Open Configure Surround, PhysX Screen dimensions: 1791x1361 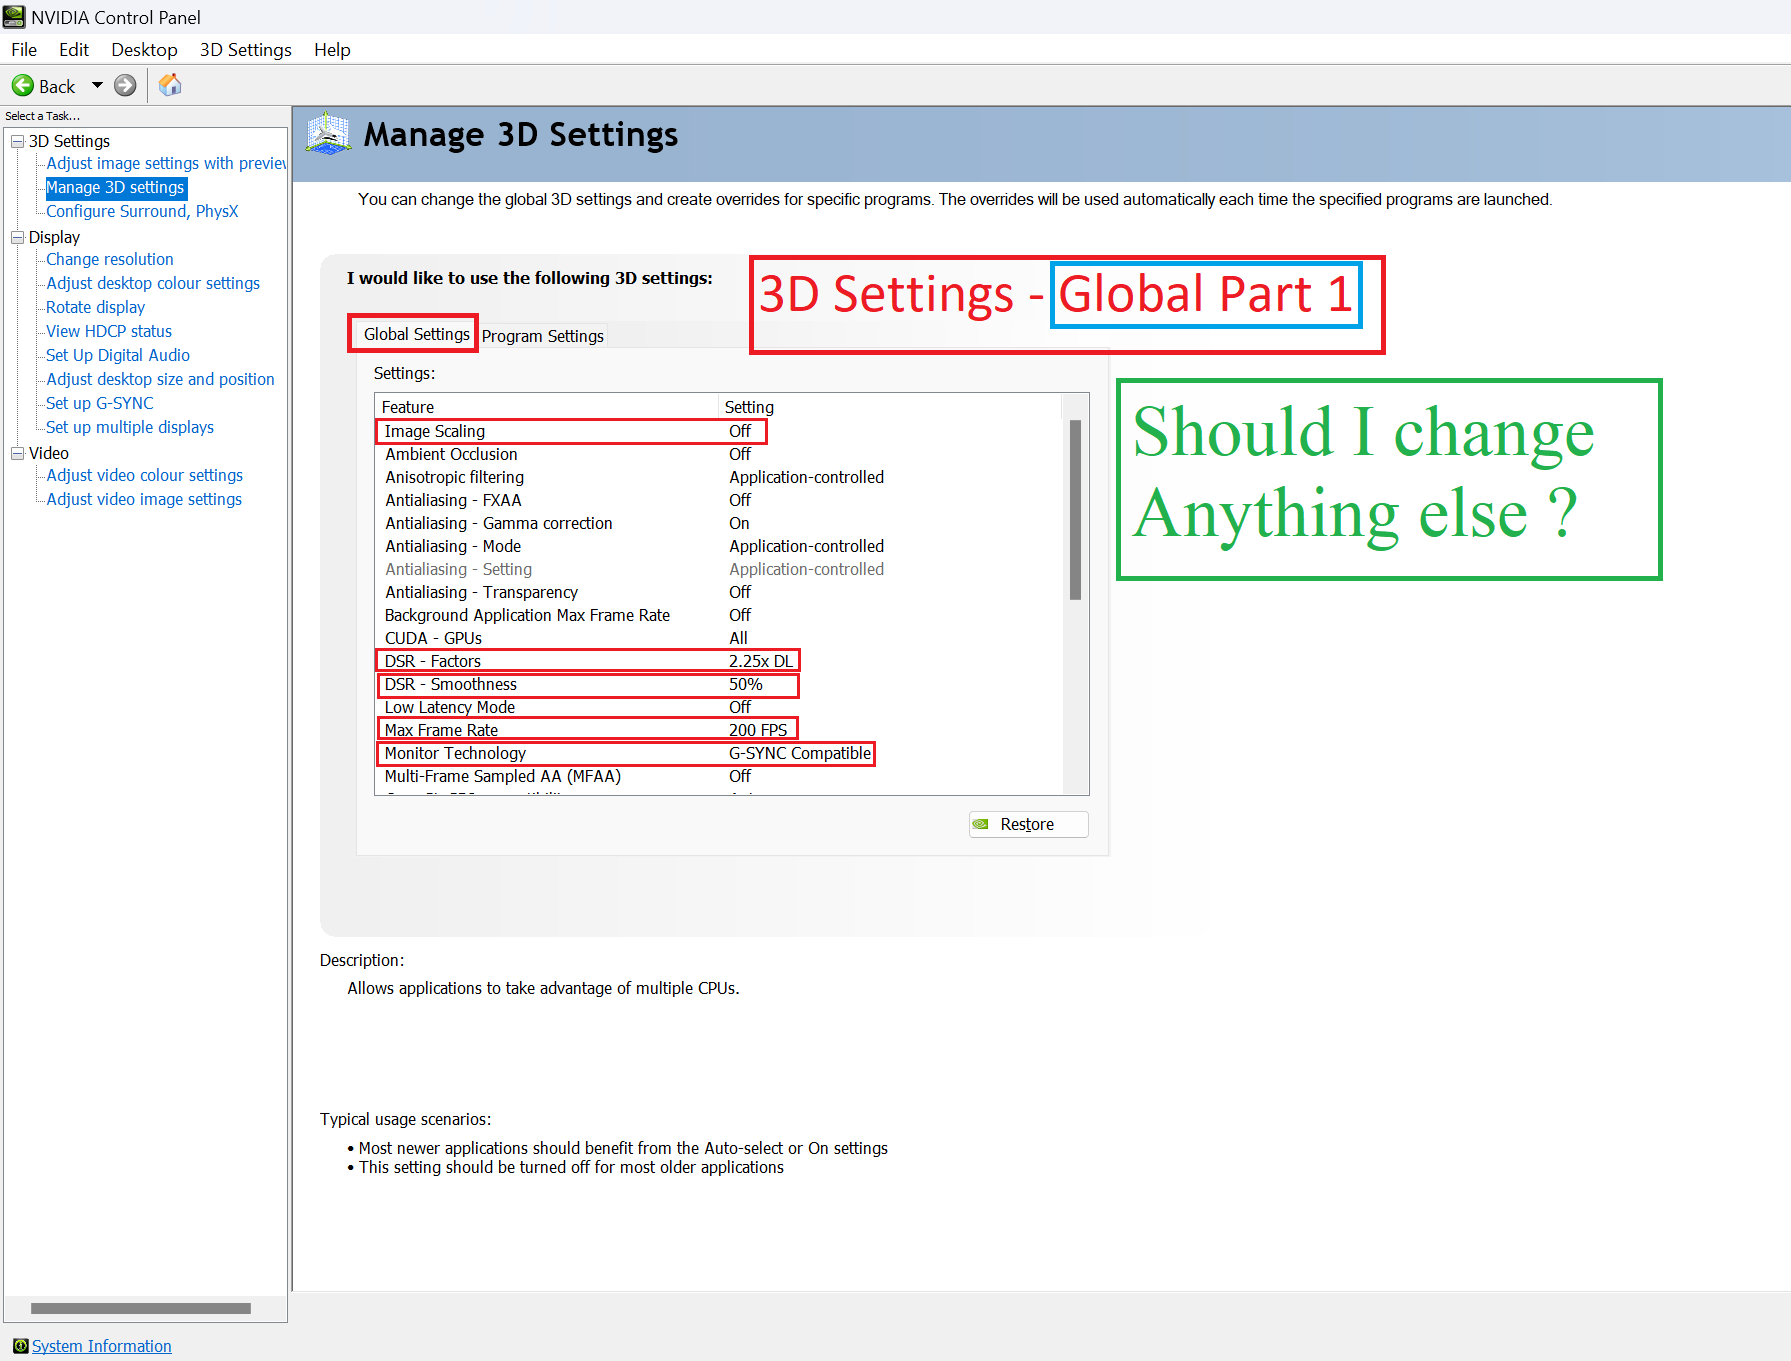(x=142, y=211)
